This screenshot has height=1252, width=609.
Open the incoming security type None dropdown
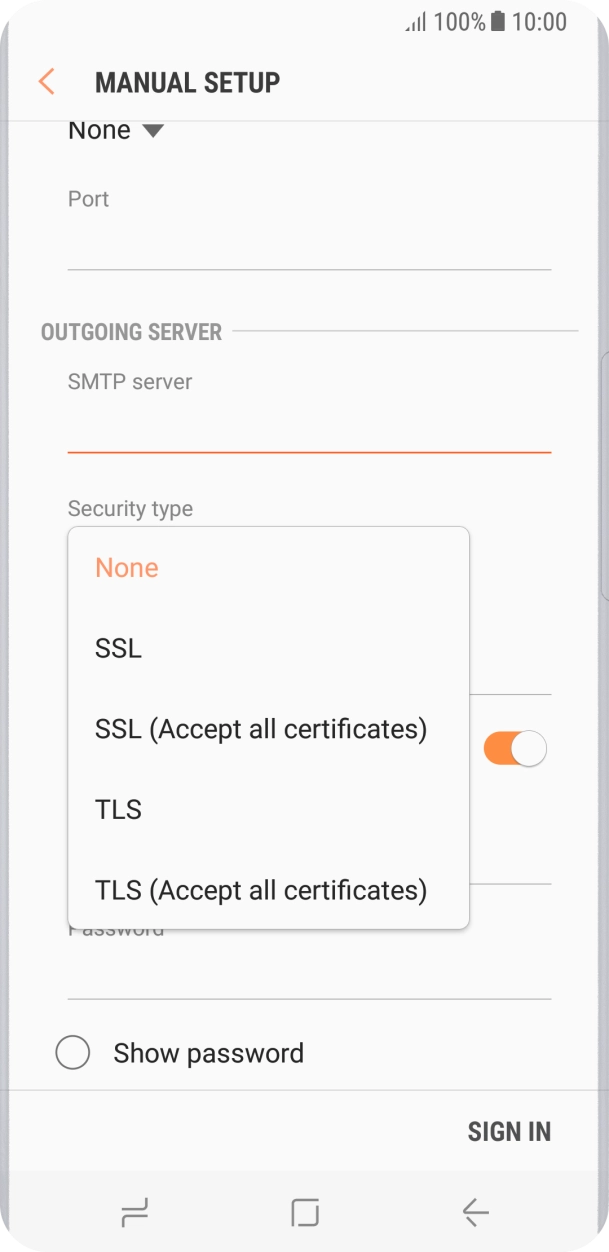coord(115,131)
